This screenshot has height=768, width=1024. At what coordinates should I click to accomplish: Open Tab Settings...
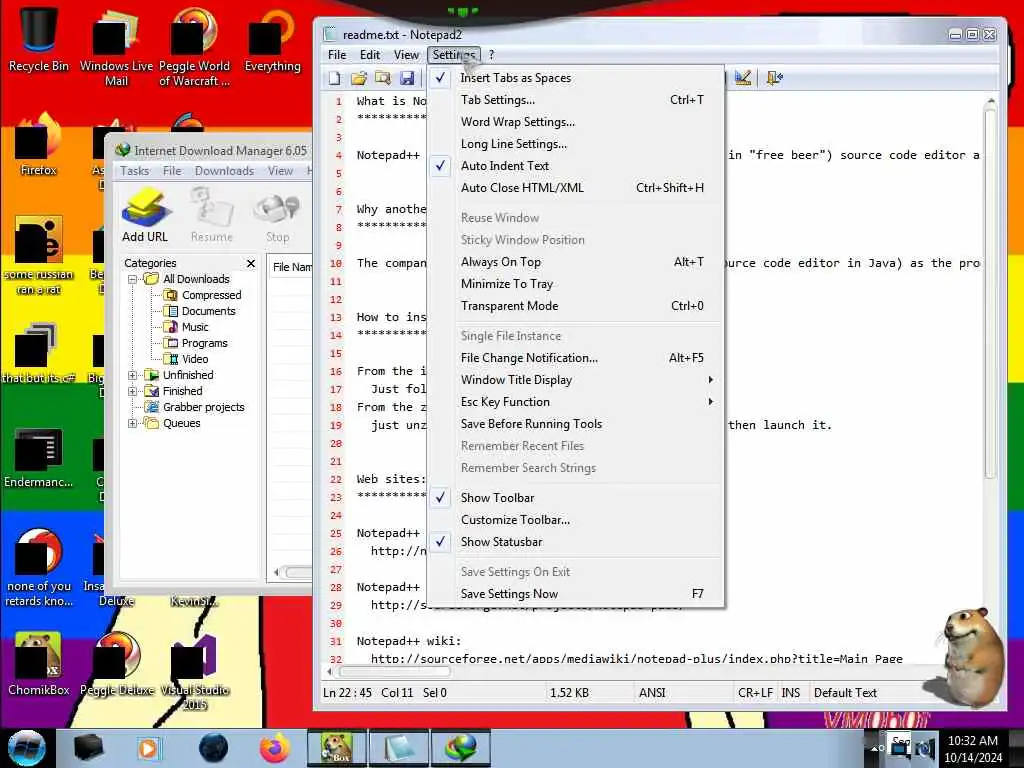575,100
